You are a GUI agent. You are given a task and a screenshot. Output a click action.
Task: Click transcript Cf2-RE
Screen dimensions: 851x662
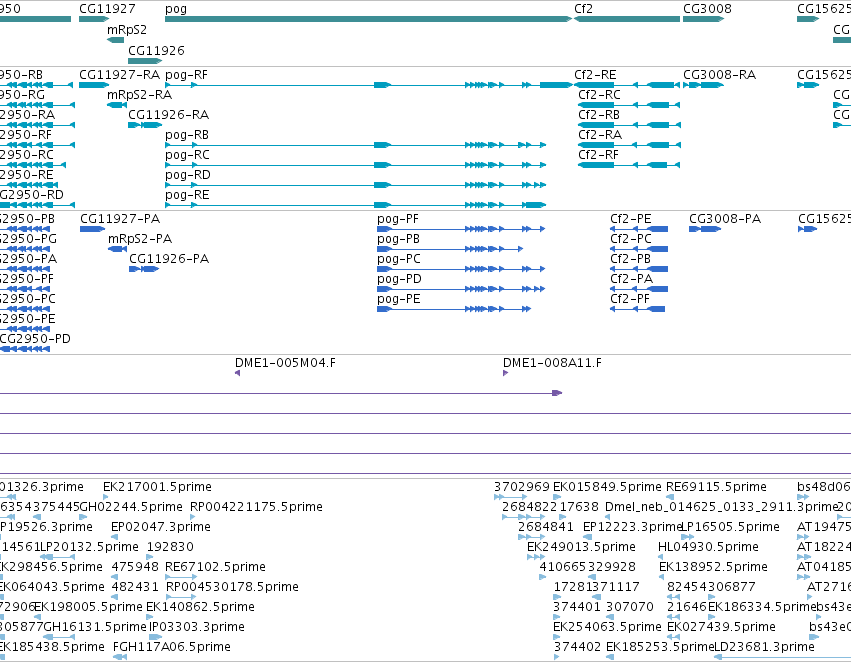point(627,85)
